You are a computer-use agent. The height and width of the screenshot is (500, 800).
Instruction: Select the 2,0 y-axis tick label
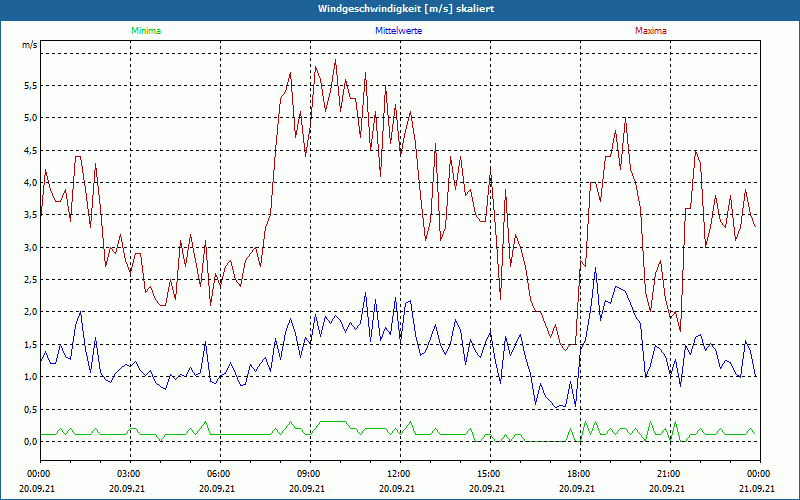click(x=29, y=312)
